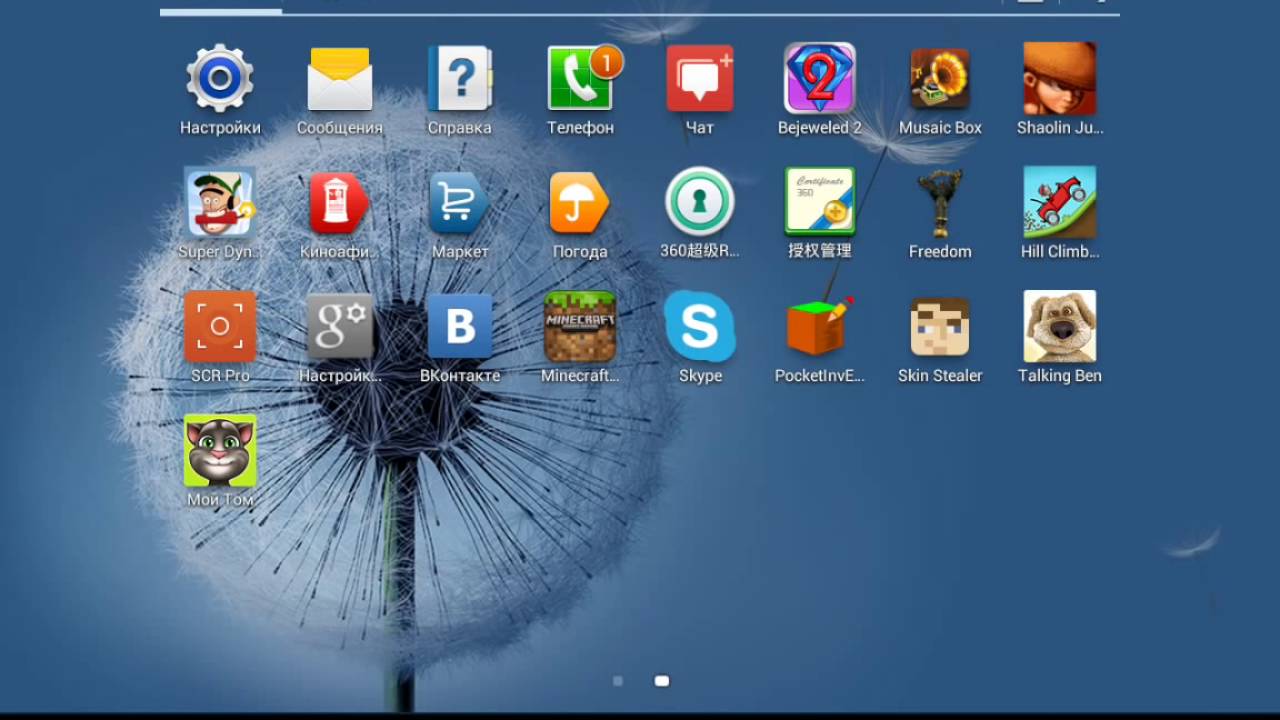Open the Musaic Box game
The height and width of the screenshot is (720, 1280).
(x=940, y=78)
